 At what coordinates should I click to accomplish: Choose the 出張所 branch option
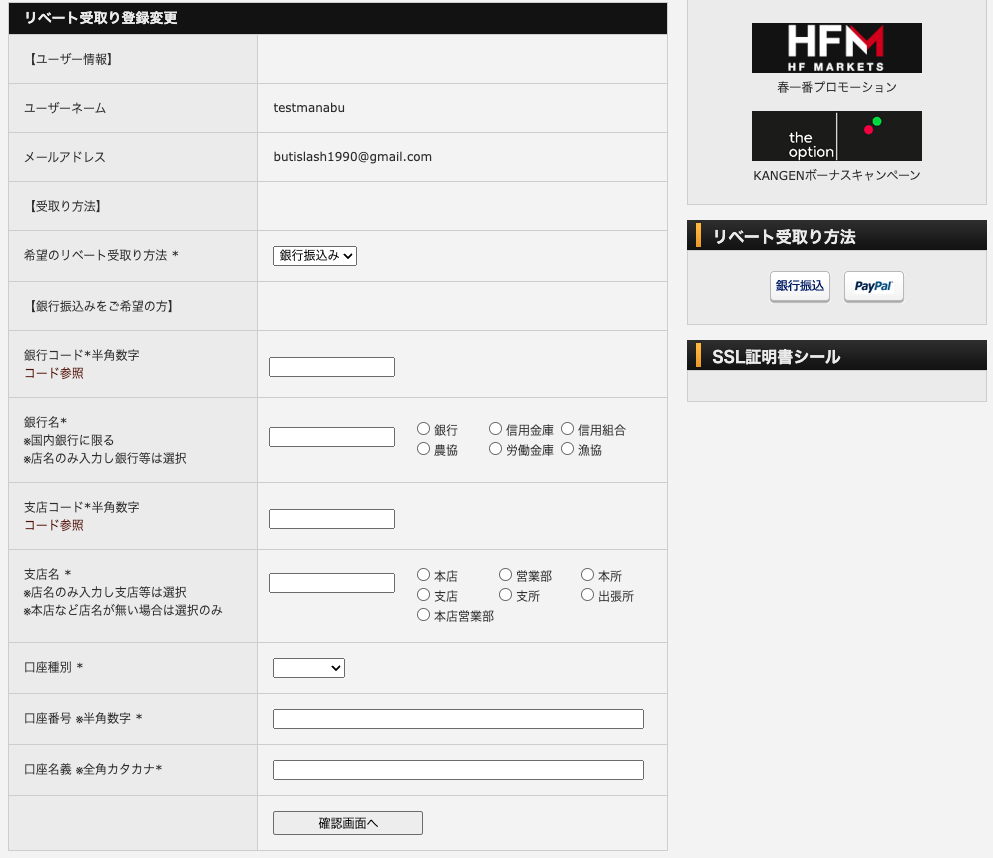[x=588, y=595]
